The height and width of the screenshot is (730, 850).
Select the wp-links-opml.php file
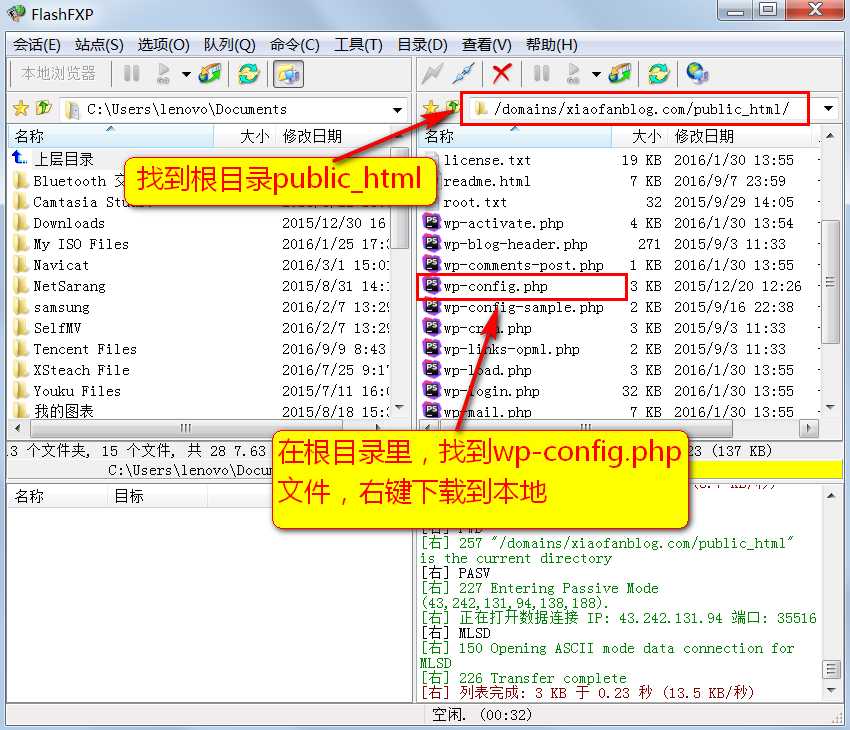point(511,349)
